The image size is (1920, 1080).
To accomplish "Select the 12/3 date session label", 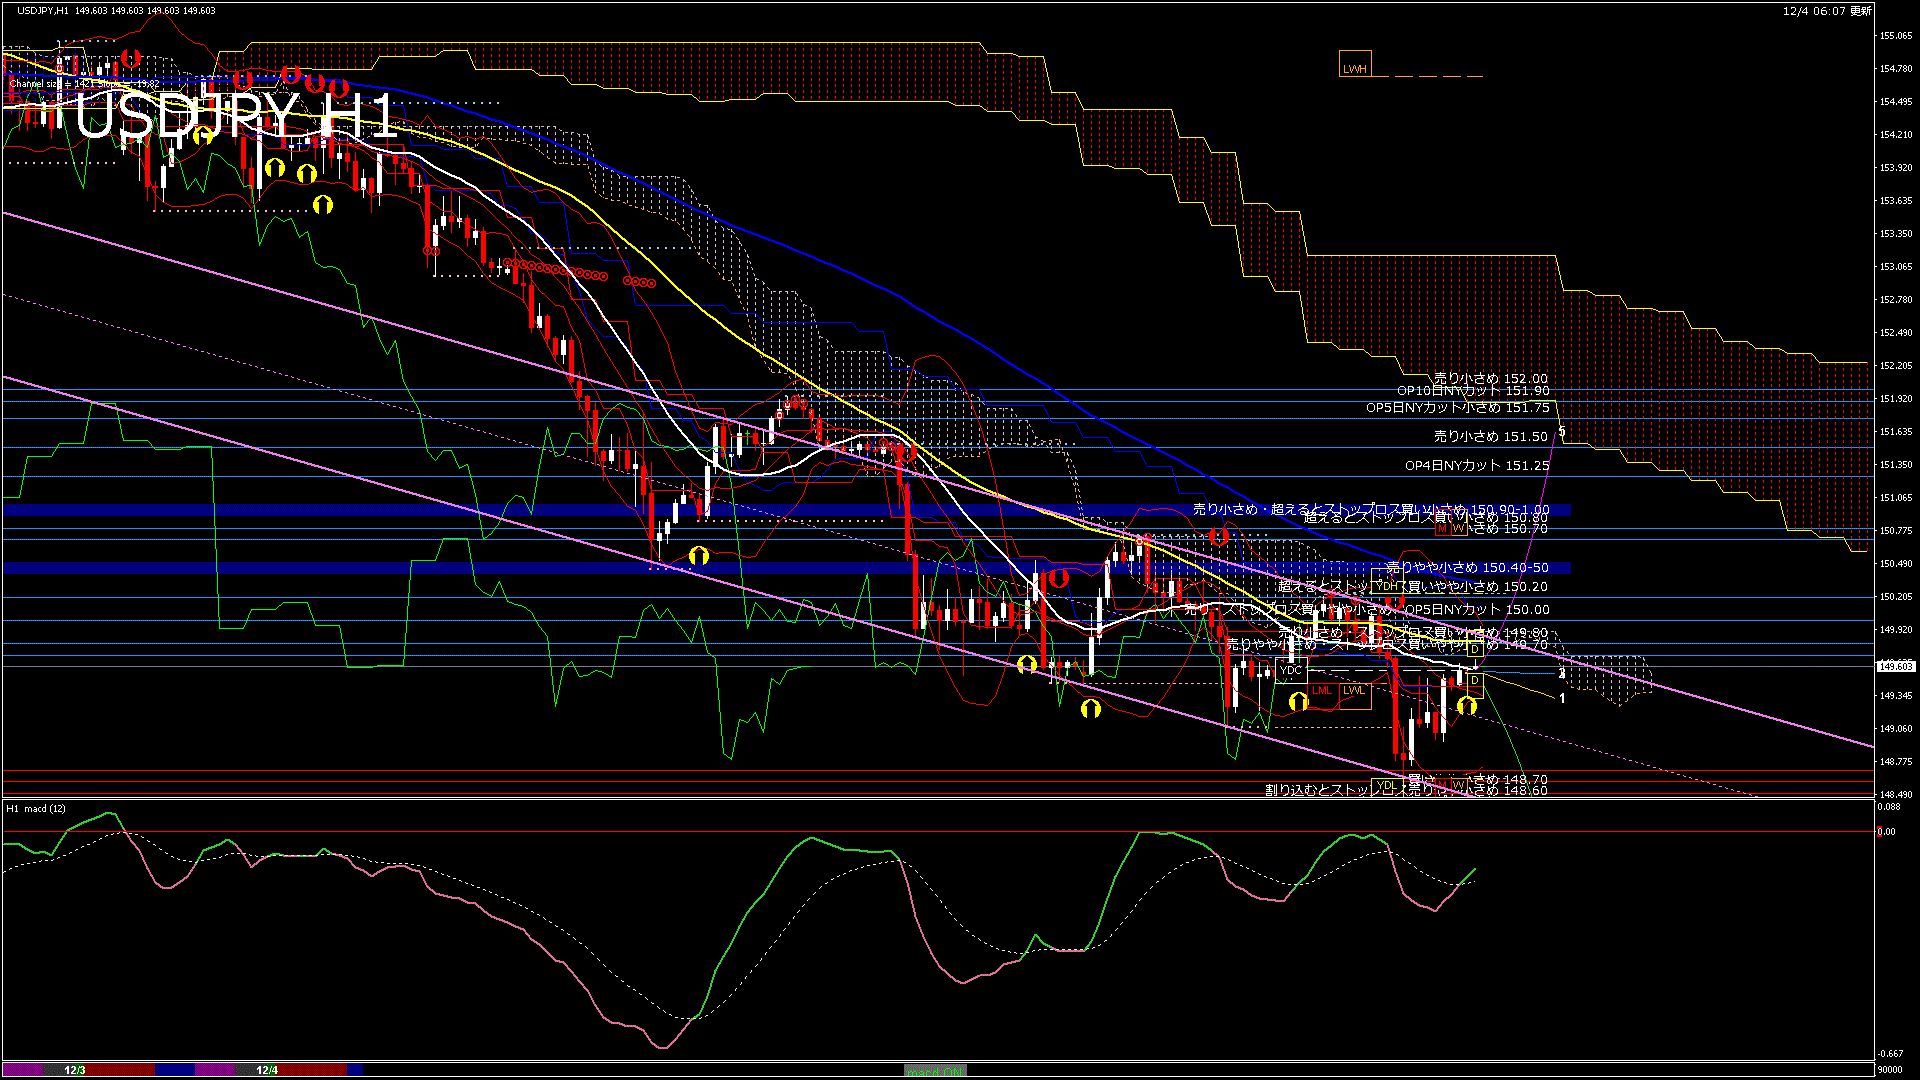I will (75, 1070).
